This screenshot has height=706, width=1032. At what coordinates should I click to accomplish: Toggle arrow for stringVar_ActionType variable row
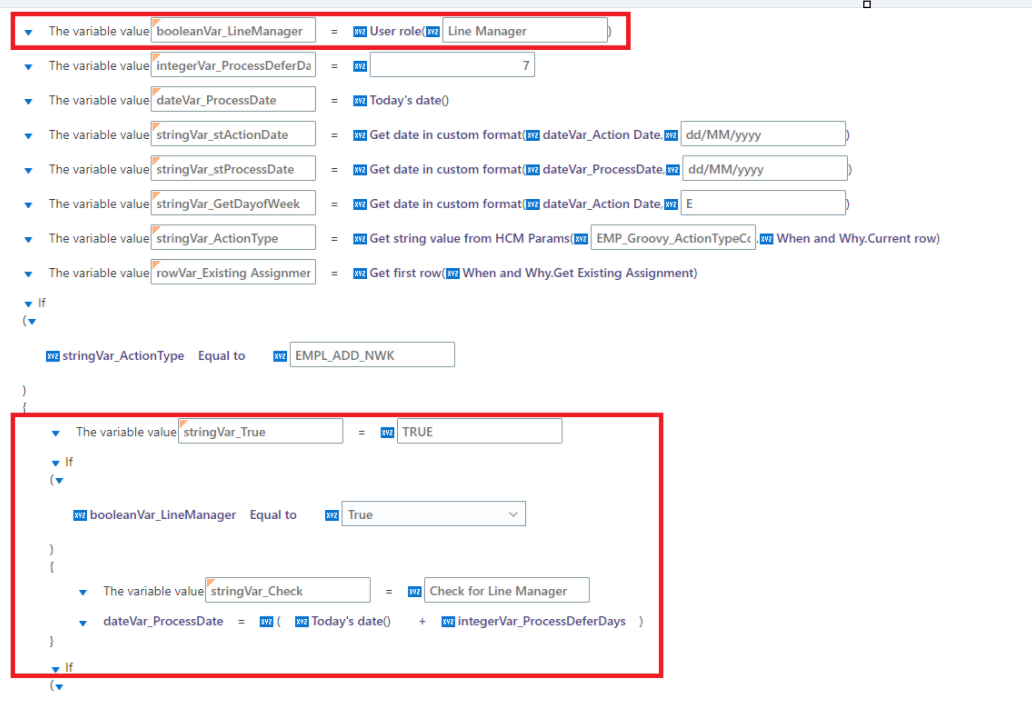[28, 240]
